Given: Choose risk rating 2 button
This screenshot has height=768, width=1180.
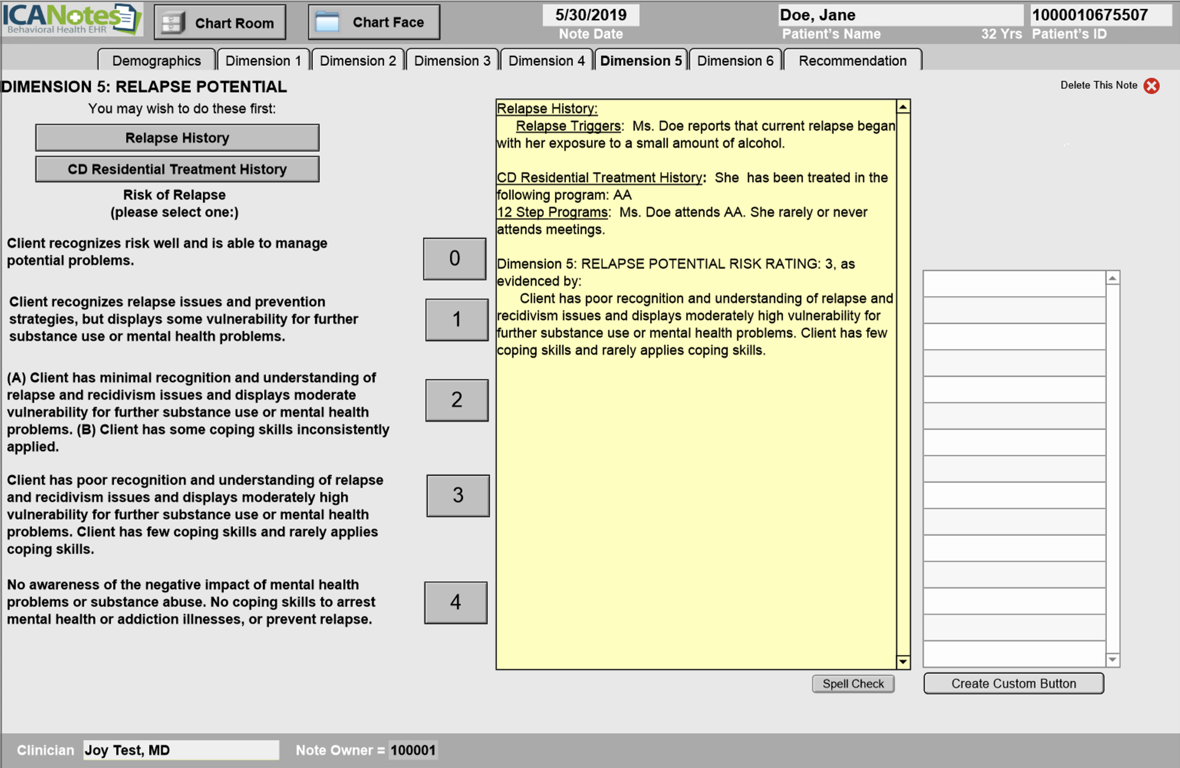Looking at the screenshot, I should coord(457,400).
